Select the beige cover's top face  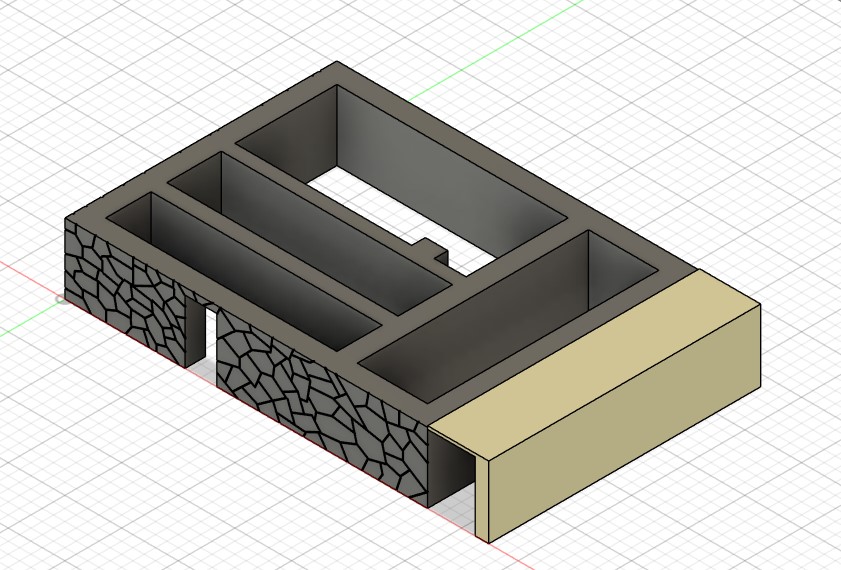coord(594,365)
